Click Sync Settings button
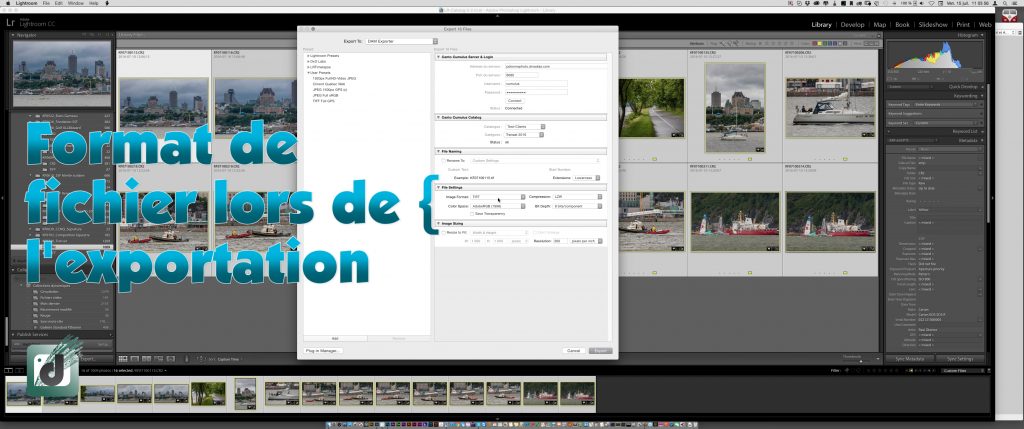This screenshot has width=1024, height=429. click(x=960, y=358)
